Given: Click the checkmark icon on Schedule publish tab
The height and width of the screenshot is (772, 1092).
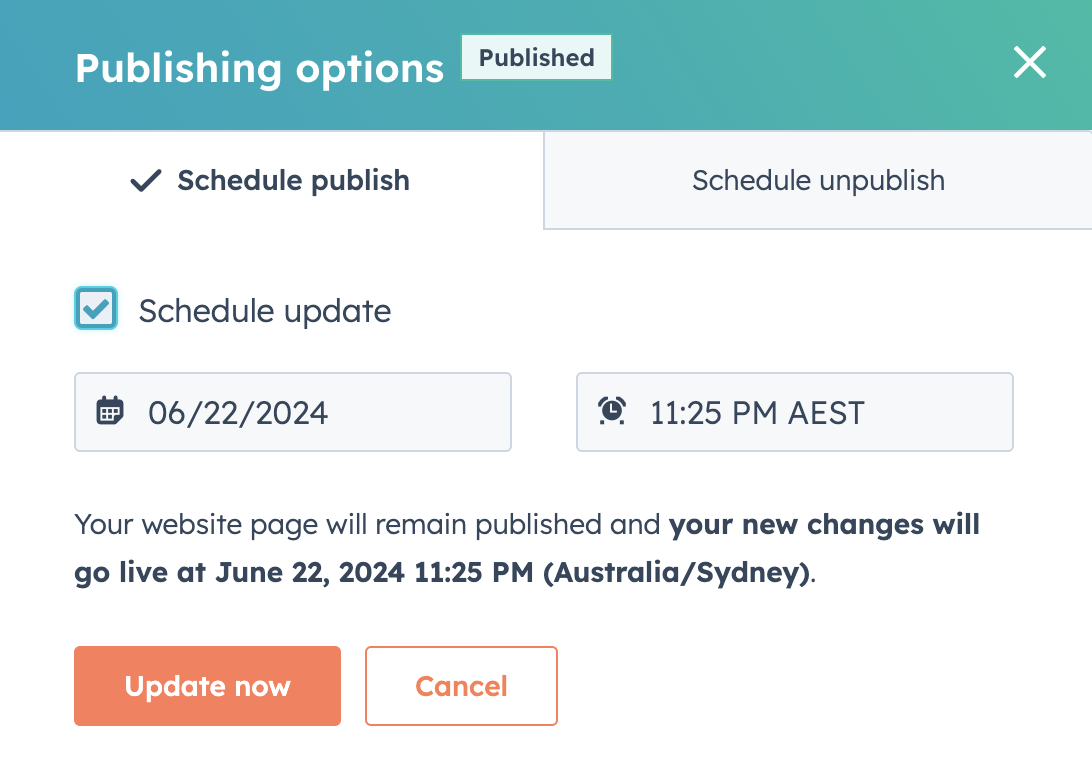Looking at the screenshot, I should [143, 181].
